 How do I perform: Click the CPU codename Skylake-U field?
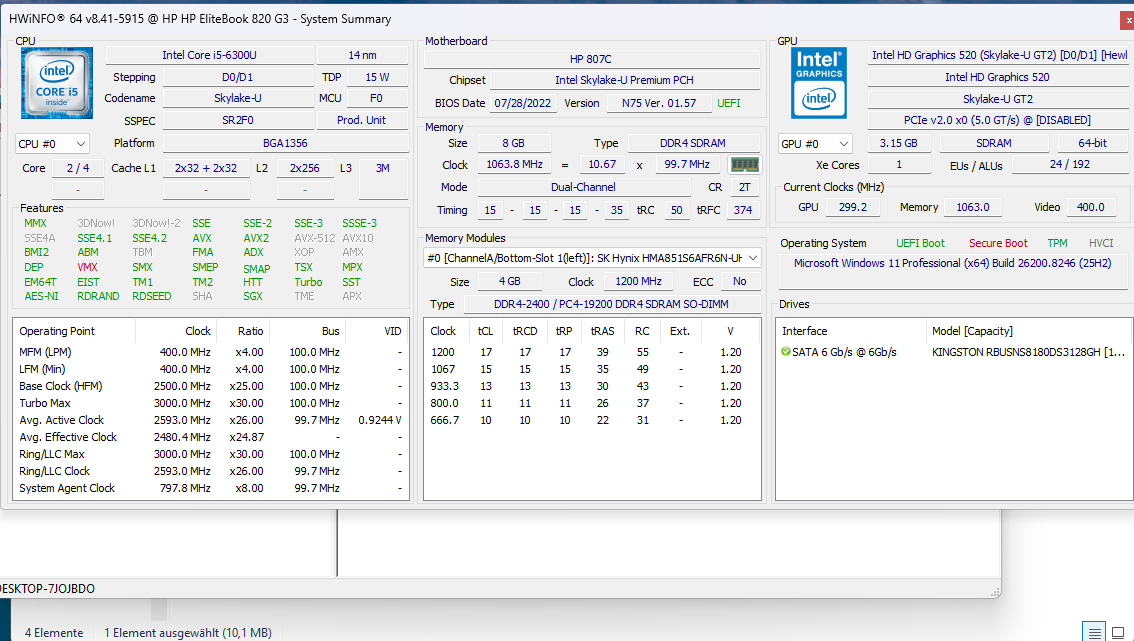click(x=238, y=98)
